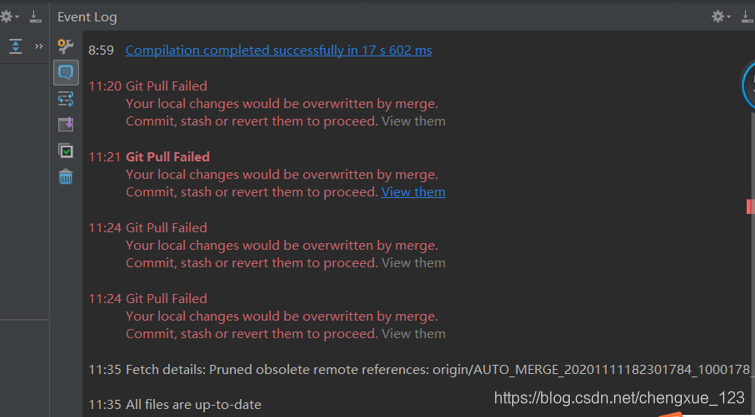Click the bold 11:21 Git Pull Failed entry

pyautogui.click(x=168, y=157)
